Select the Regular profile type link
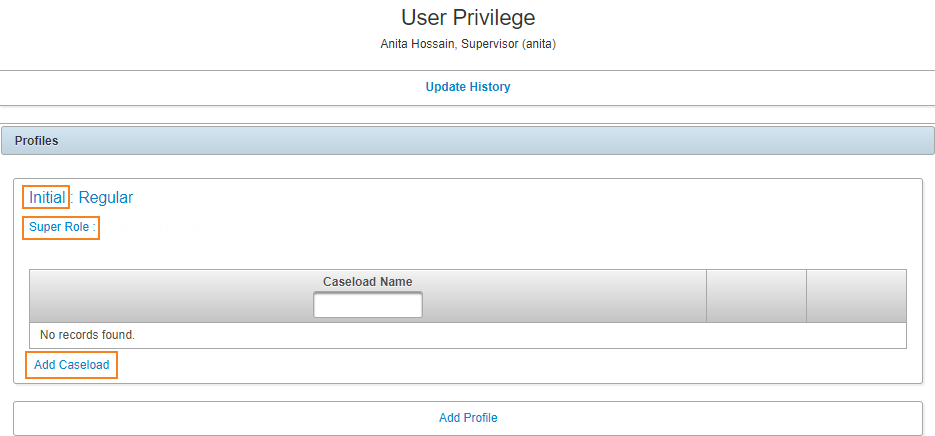Screen dimensions: 935x436 pyautogui.click(x=106, y=197)
